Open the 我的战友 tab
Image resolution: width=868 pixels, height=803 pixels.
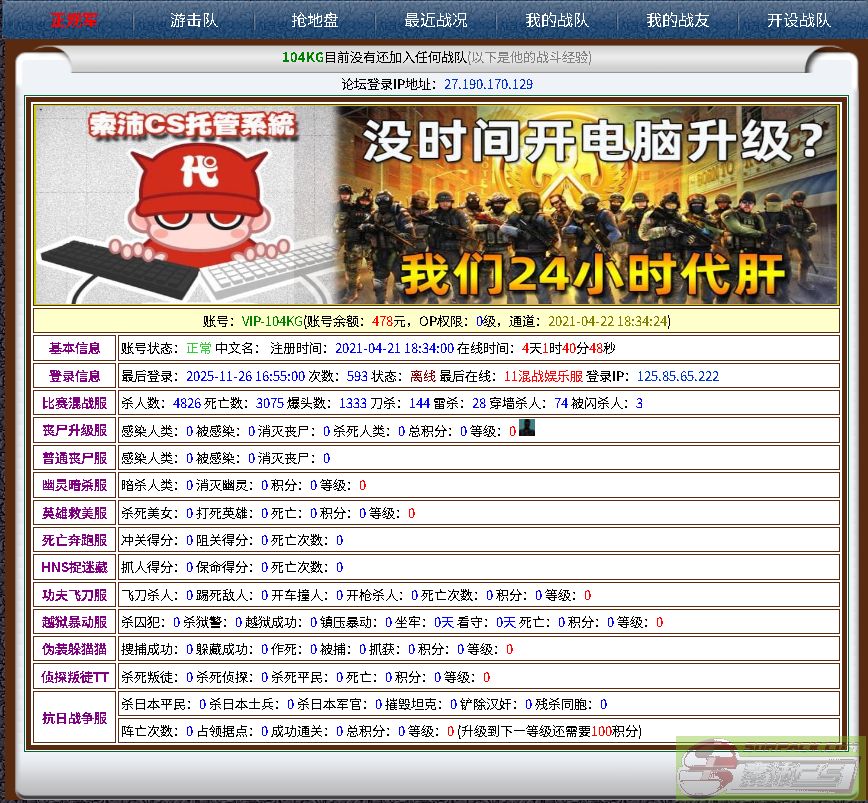(x=677, y=20)
